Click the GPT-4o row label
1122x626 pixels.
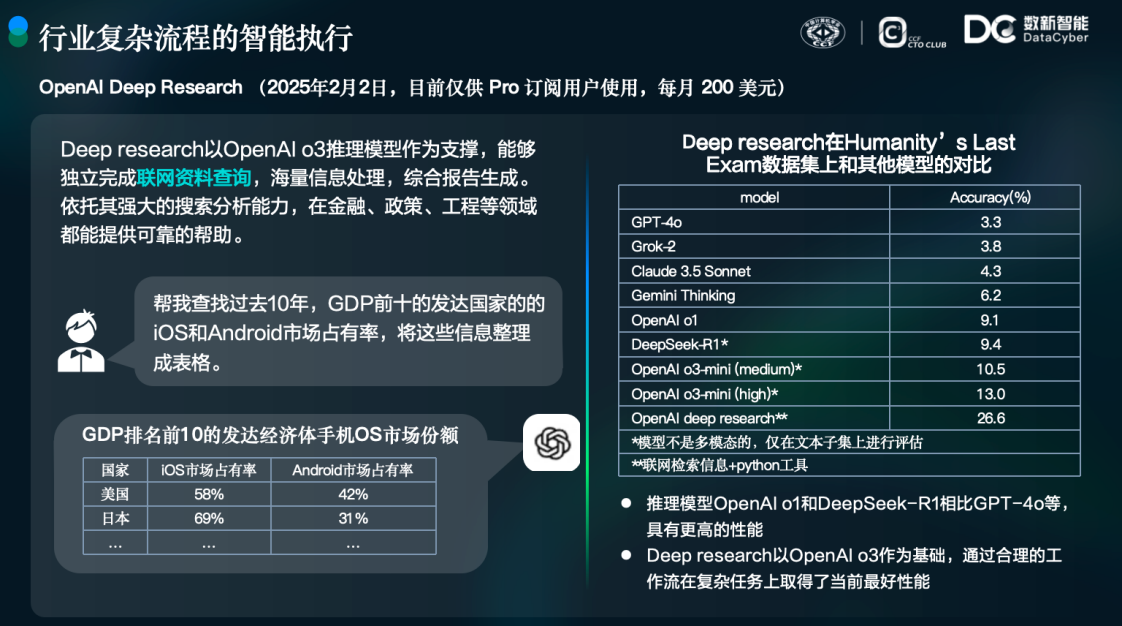click(x=656, y=222)
